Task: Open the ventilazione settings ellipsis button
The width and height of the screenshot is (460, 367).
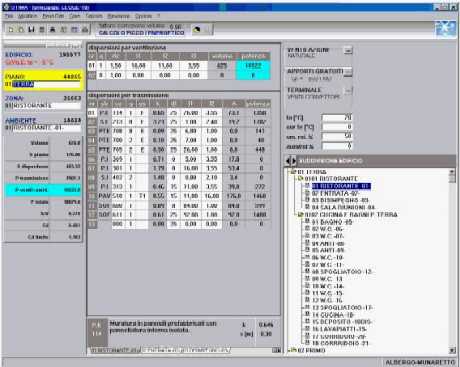Action: (x=348, y=50)
